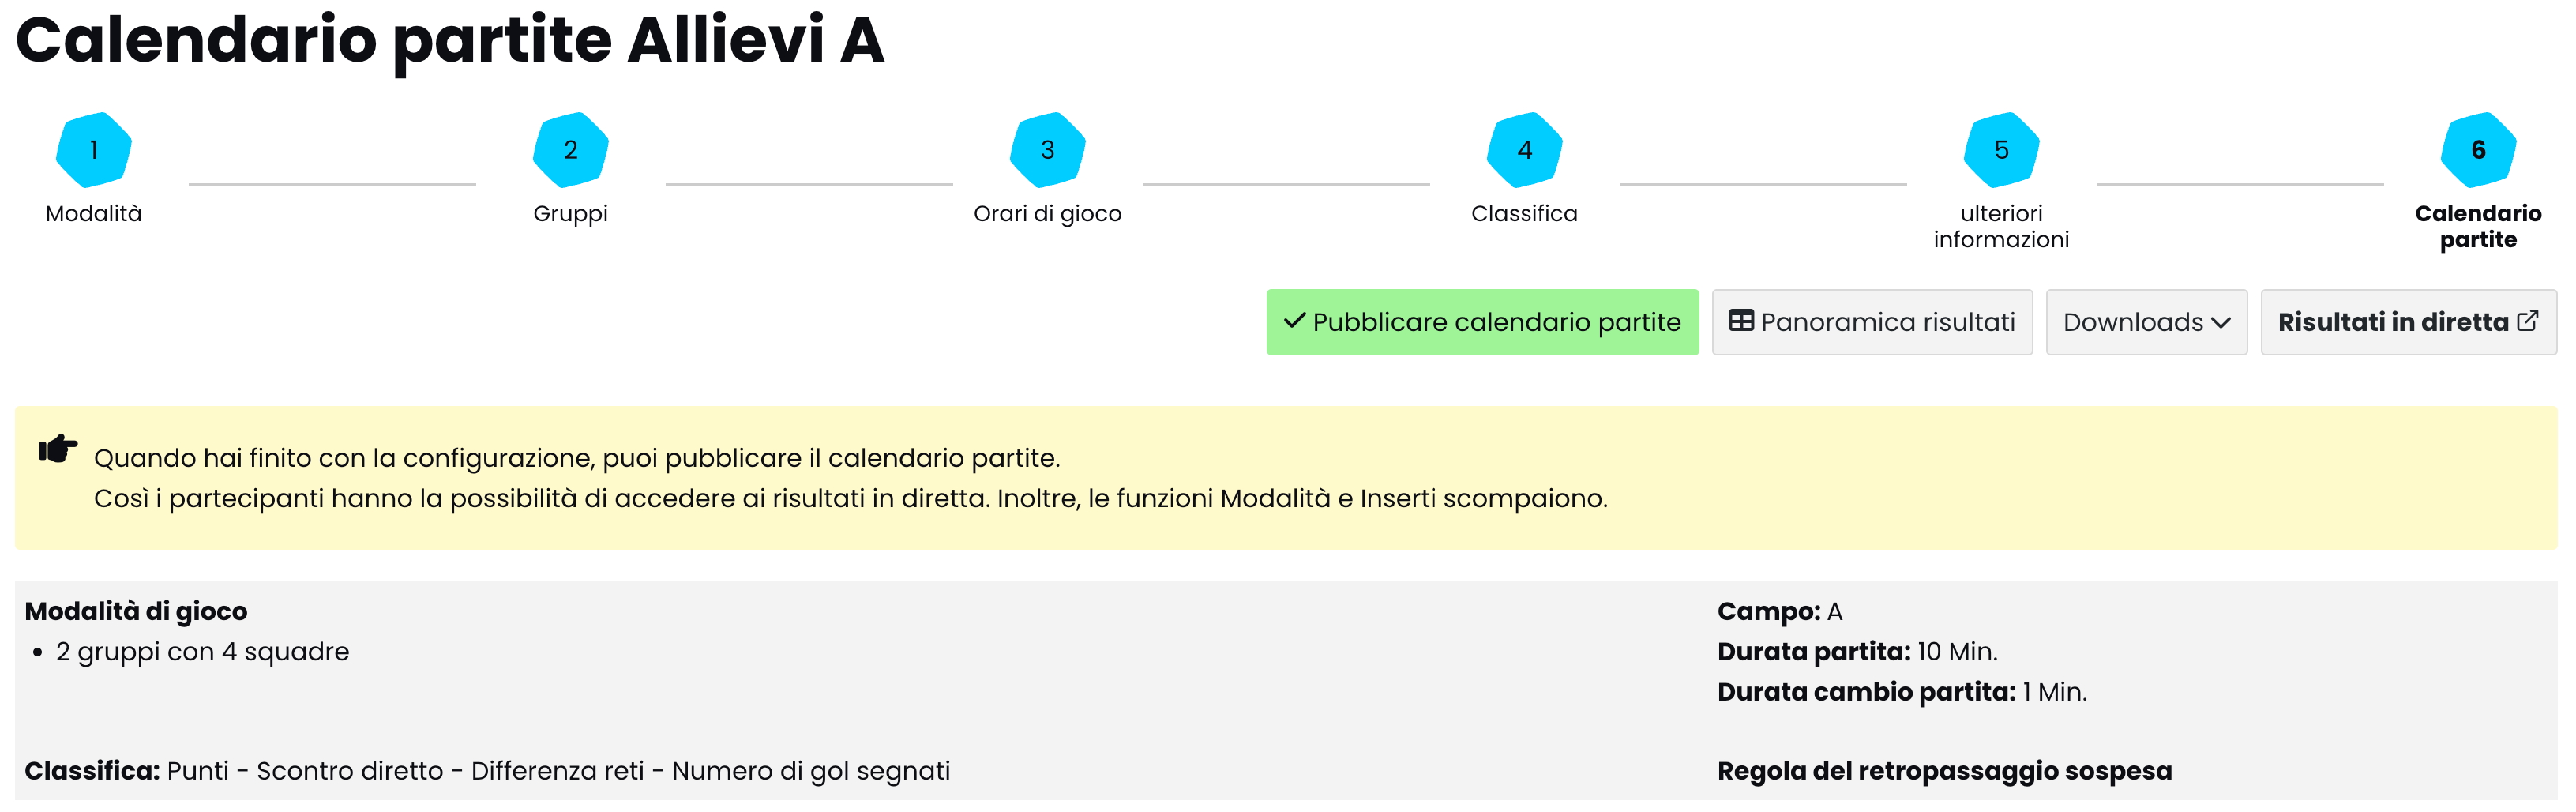Click the step 6 hexagon icon

2478,150
